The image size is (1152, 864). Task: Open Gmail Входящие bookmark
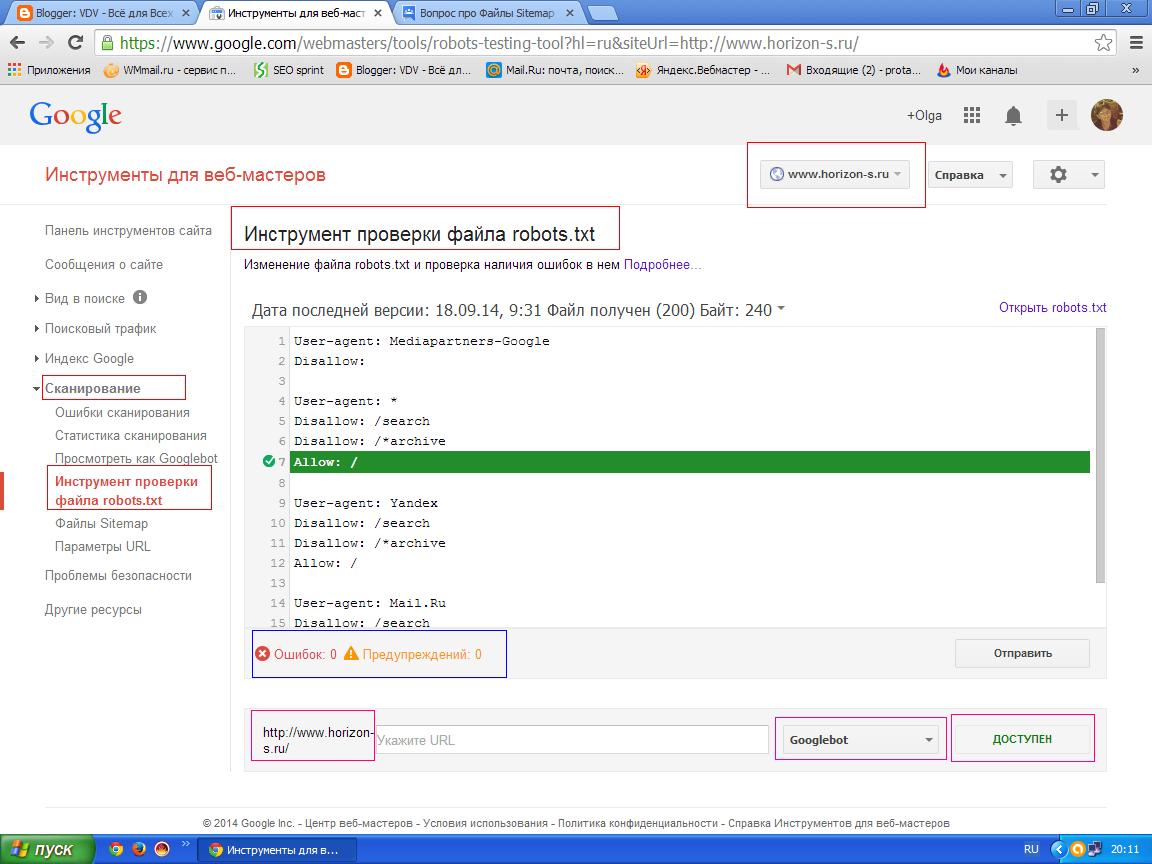tap(853, 70)
